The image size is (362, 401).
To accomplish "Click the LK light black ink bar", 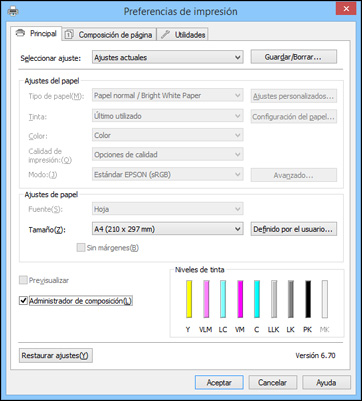I will [291, 299].
